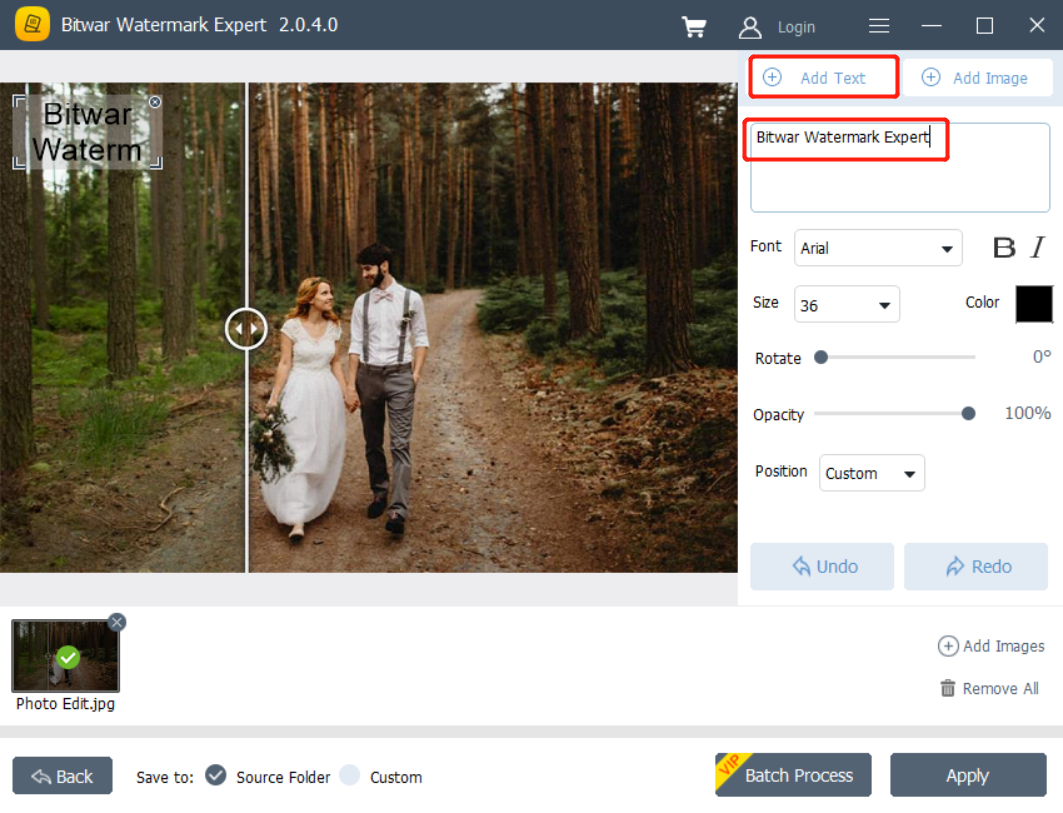Screen dimensions: 1063x813
Task: Select Source Folder save option
Action: coord(216,775)
